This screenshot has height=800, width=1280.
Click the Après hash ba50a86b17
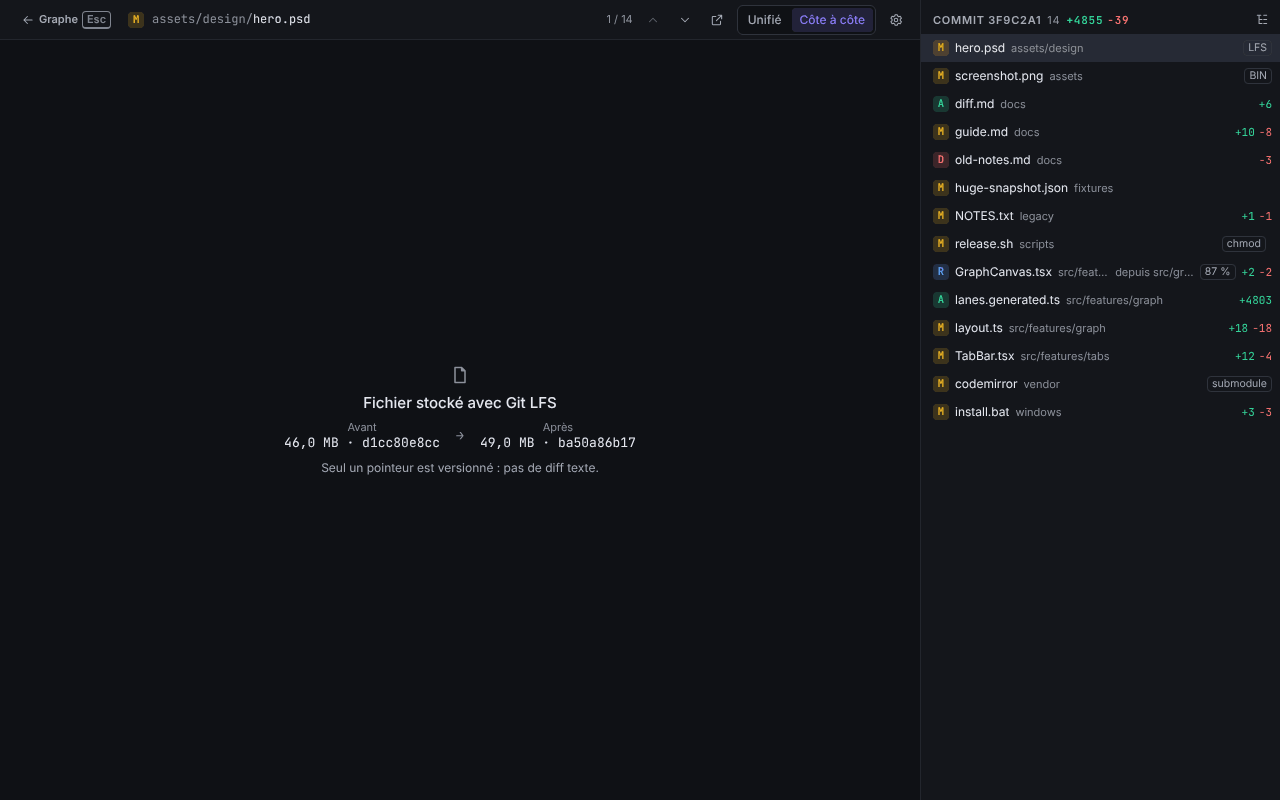[597, 443]
